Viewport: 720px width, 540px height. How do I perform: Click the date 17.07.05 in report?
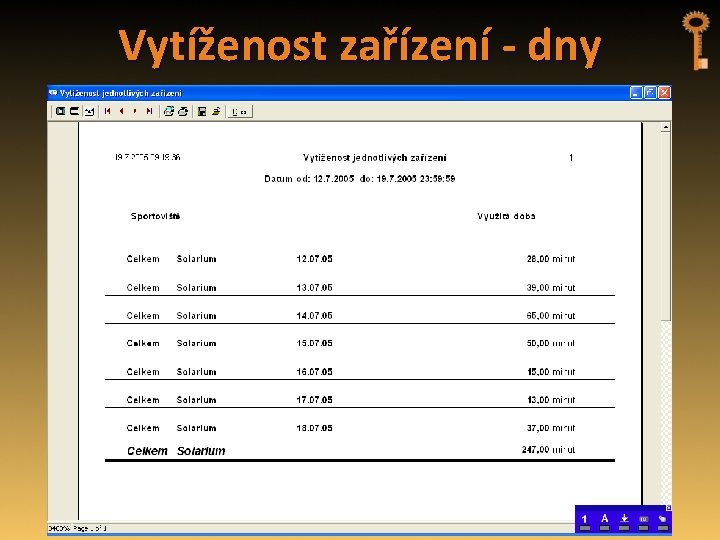[314, 400]
